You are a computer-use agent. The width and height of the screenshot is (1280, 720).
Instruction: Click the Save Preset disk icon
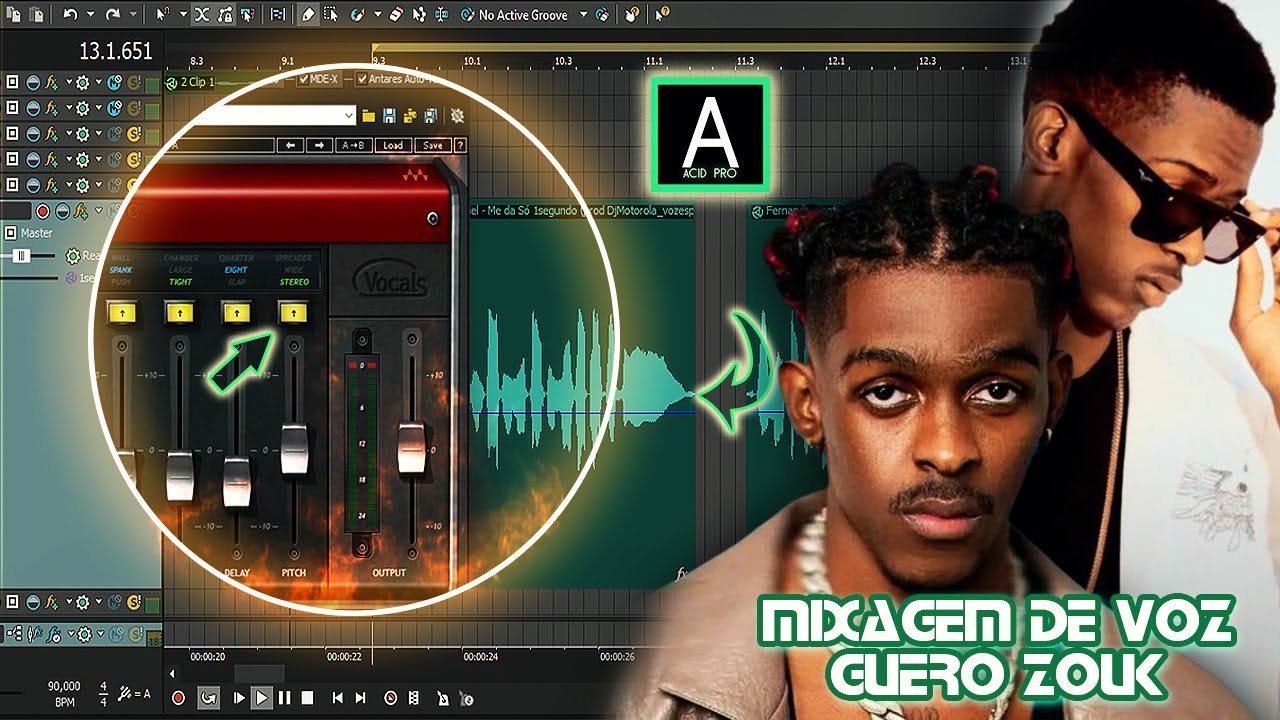(389, 116)
